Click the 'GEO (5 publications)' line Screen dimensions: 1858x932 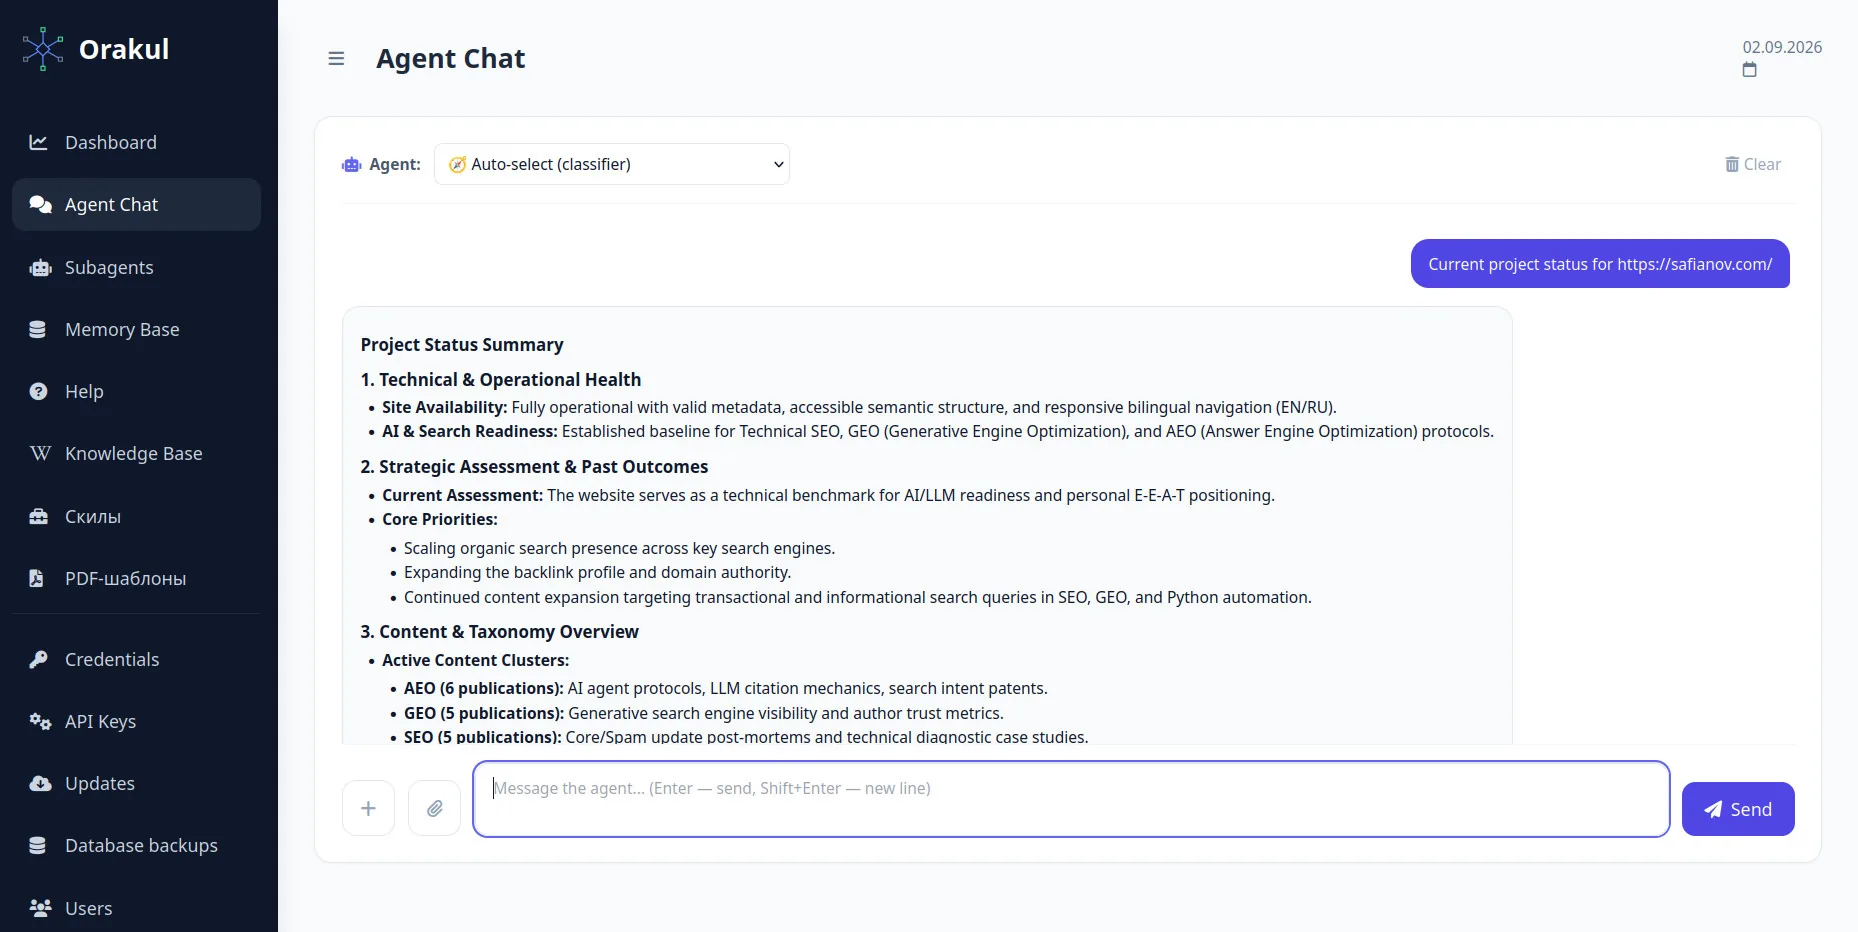[x=704, y=714]
